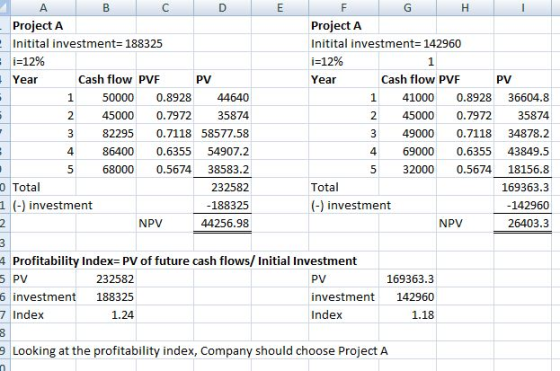This screenshot has width=560, height=371.
Task: Select PVF 0.6355 in column H
Action: pos(474,151)
